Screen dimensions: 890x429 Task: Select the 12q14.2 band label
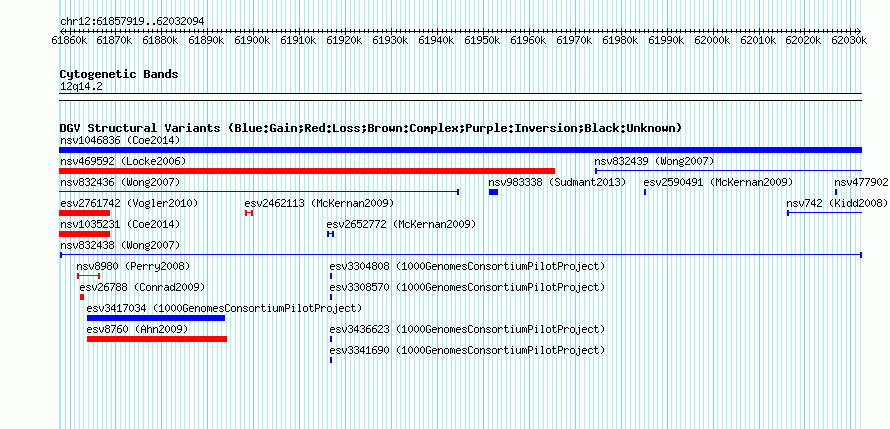pos(81,87)
